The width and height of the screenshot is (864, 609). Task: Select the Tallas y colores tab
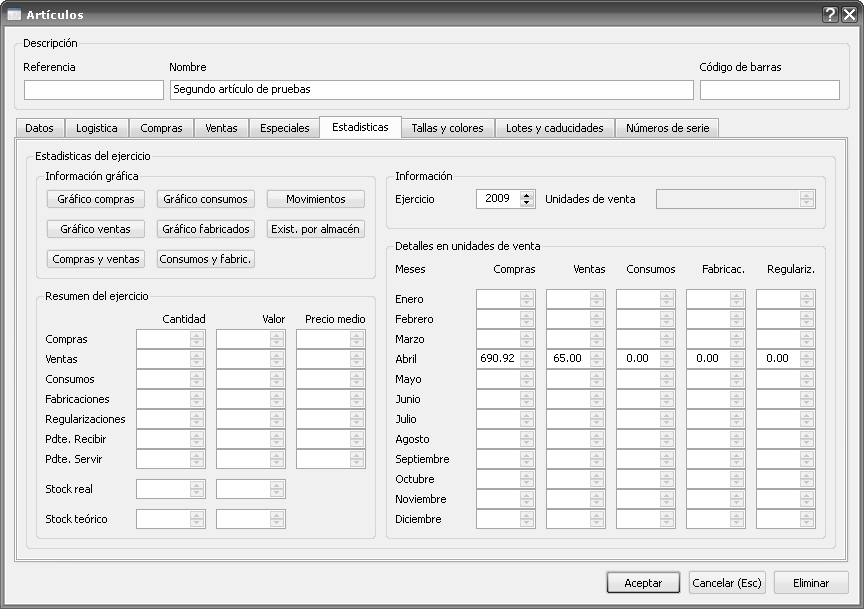coord(447,128)
